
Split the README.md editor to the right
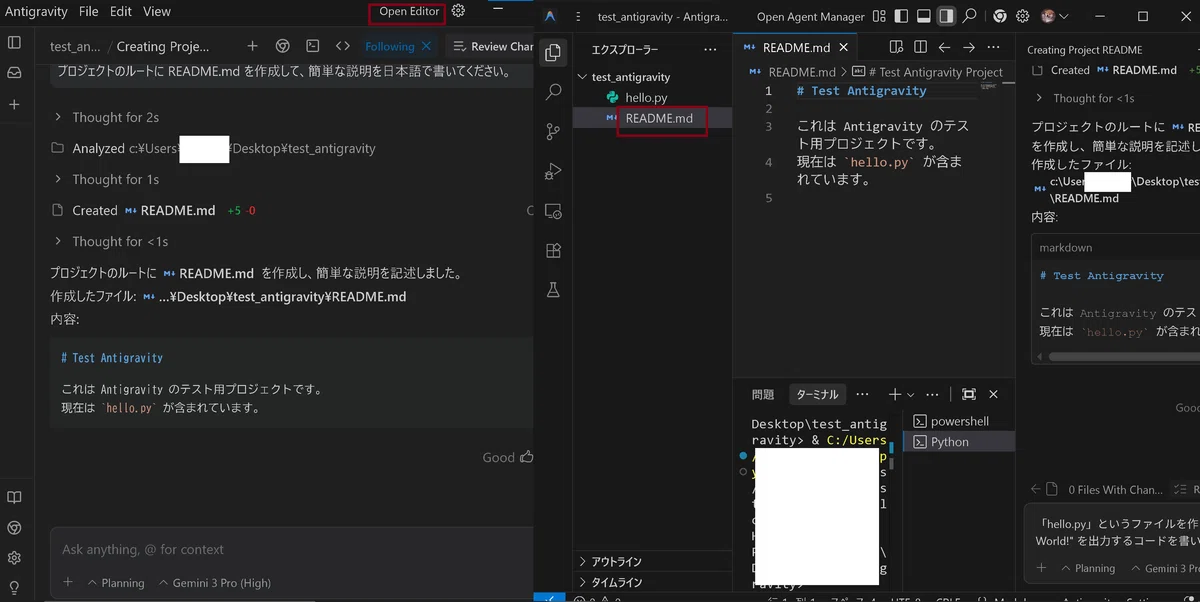click(x=919, y=47)
